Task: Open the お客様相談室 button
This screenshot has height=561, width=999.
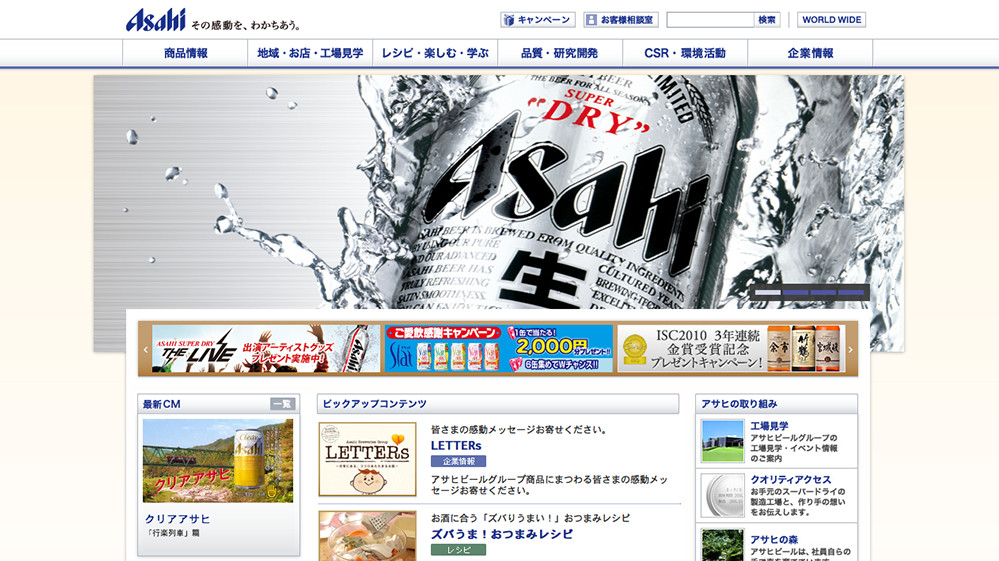Action: pos(621,20)
